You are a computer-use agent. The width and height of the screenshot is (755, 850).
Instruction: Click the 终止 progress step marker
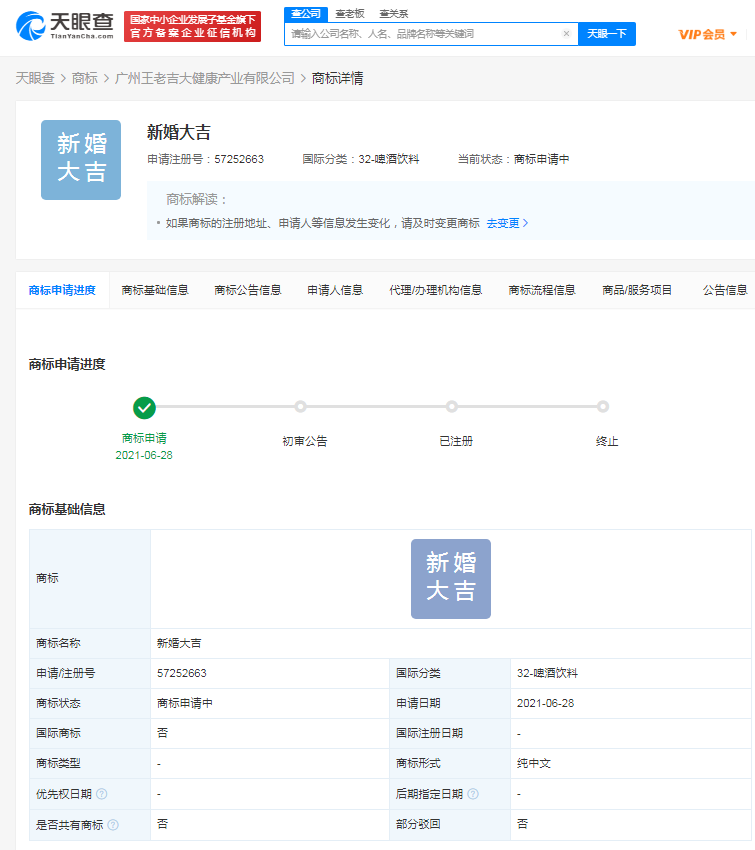pyautogui.click(x=603, y=407)
